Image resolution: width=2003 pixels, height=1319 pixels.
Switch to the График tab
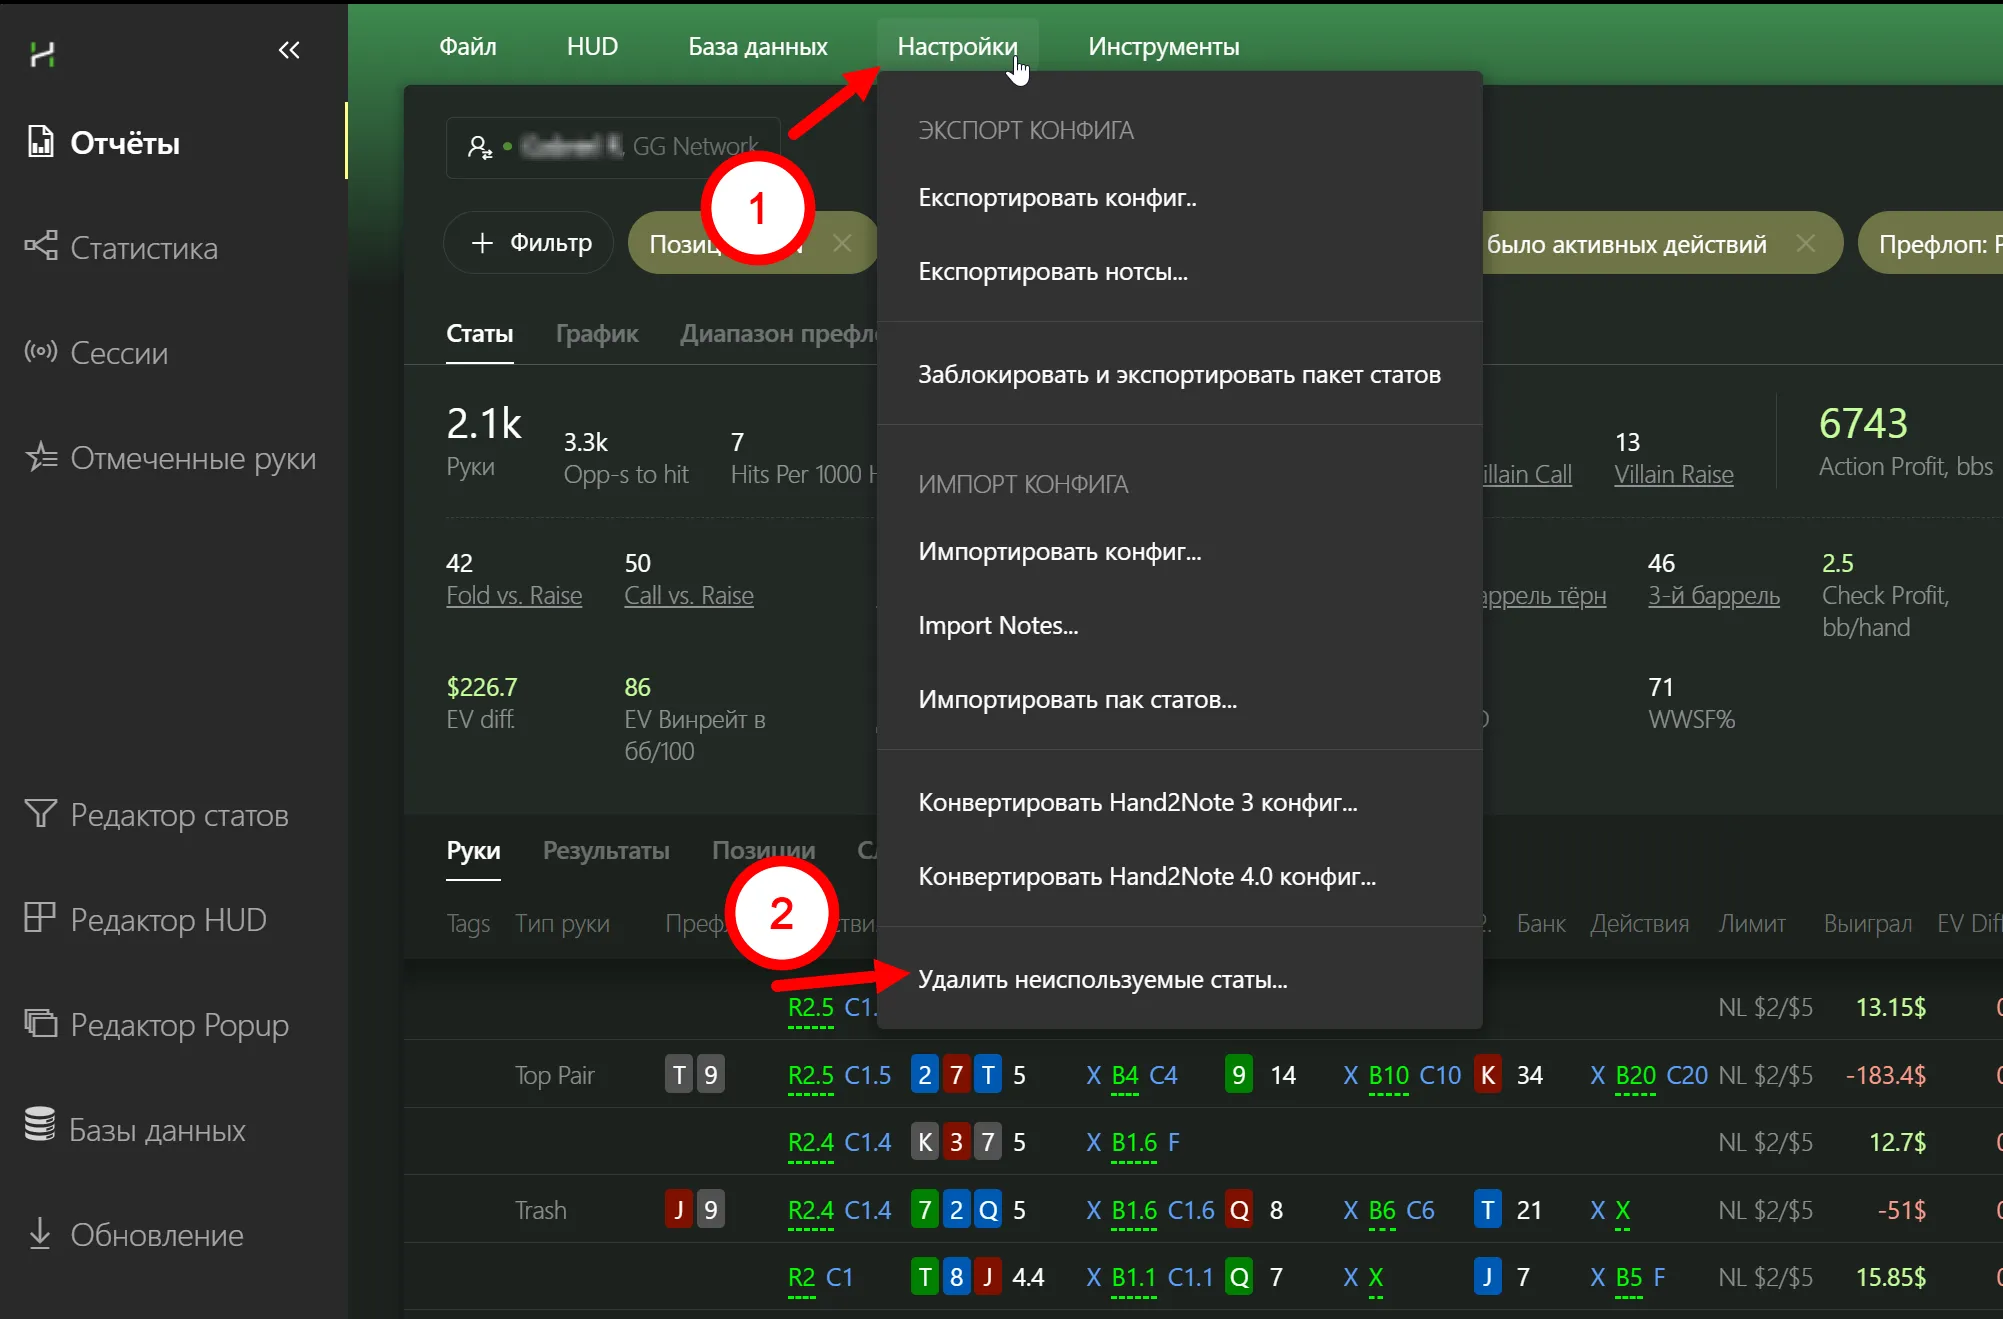click(596, 333)
